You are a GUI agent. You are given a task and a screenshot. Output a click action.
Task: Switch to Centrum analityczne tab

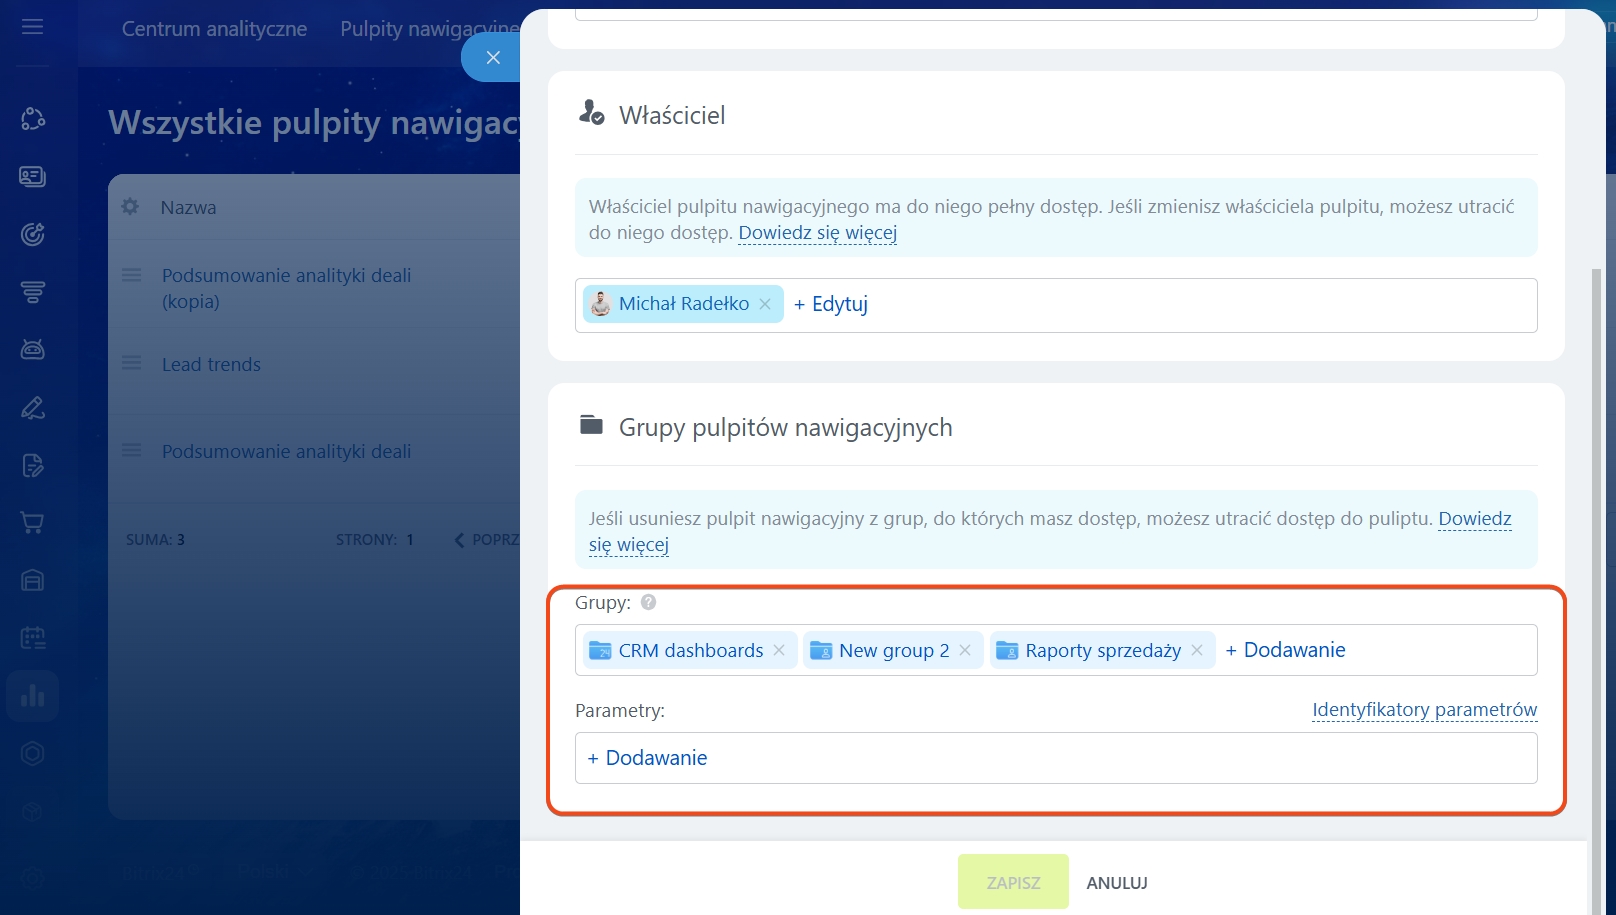pyautogui.click(x=214, y=29)
